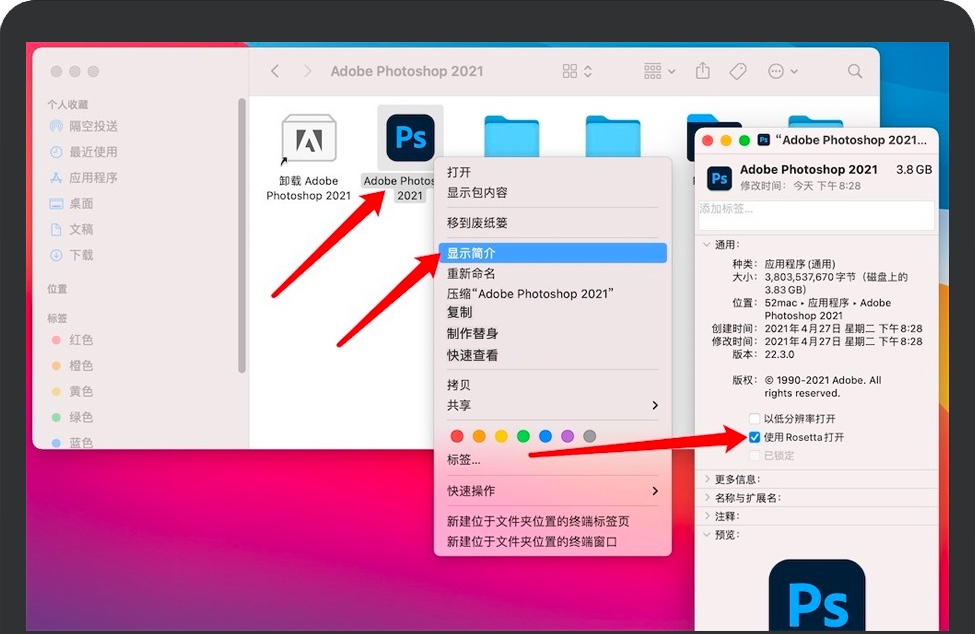Select the uninstall Adobe Photoshop 2021 icon
Viewport: 975px width, 634px height.
(308, 138)
